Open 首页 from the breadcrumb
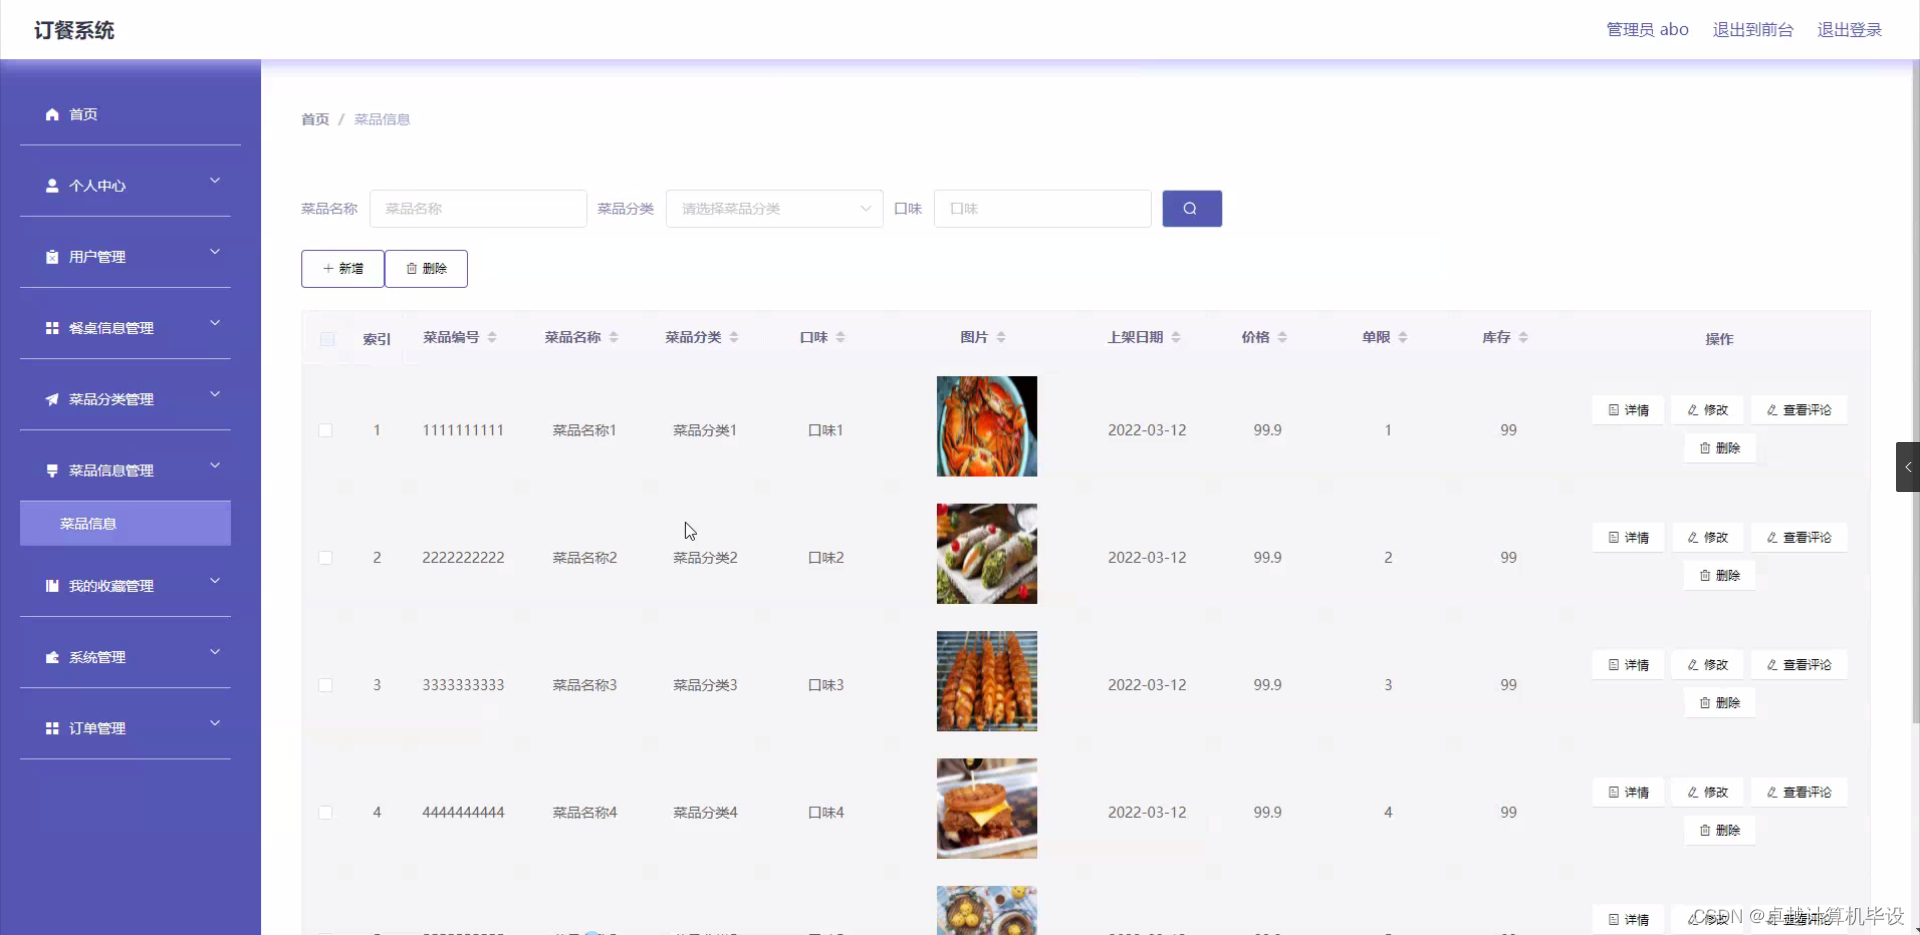1920x935 pixels. [313, 119]
